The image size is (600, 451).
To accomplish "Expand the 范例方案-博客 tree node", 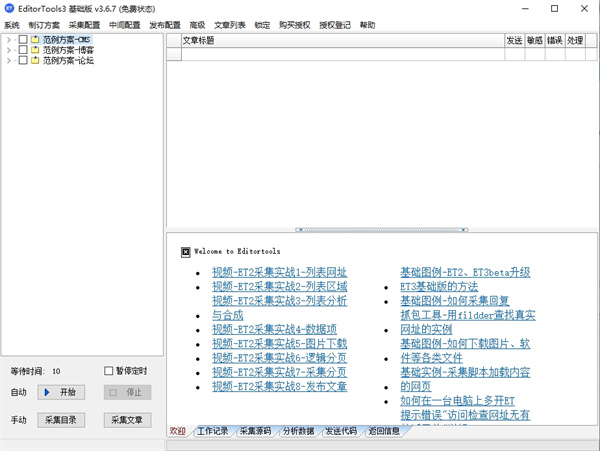I will tap(9, 50).
